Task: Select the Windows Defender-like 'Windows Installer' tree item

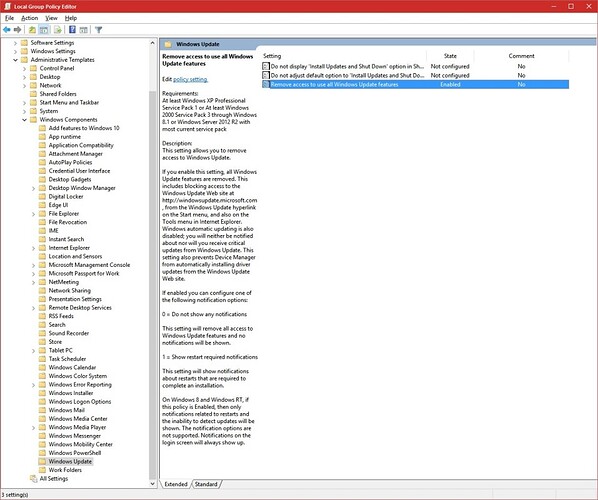Action: pos(71,393)
